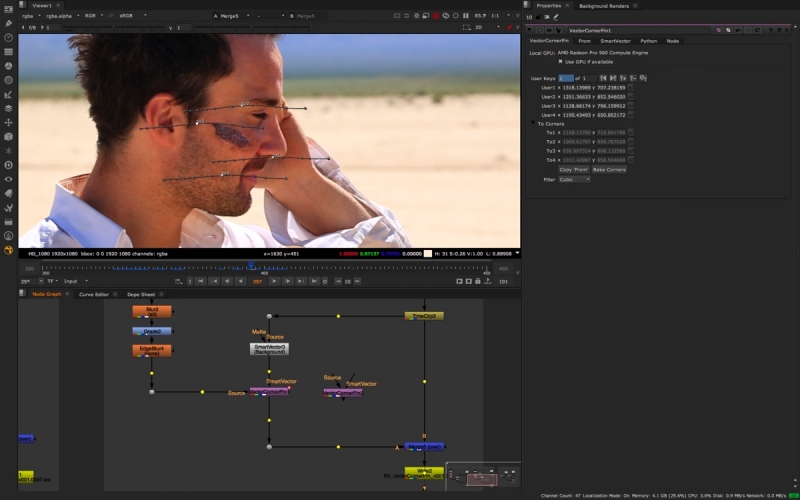This screenshot has height=500, width=800.
Task: Select the TimeClip3 node in node graph
Action: coord(424,316)
